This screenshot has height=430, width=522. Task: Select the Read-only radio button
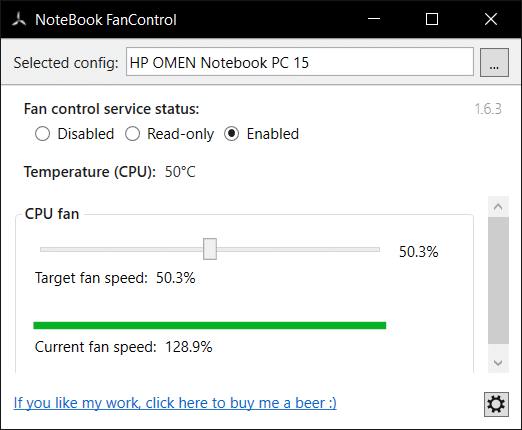pyautogui.click(x=132, y=134)
